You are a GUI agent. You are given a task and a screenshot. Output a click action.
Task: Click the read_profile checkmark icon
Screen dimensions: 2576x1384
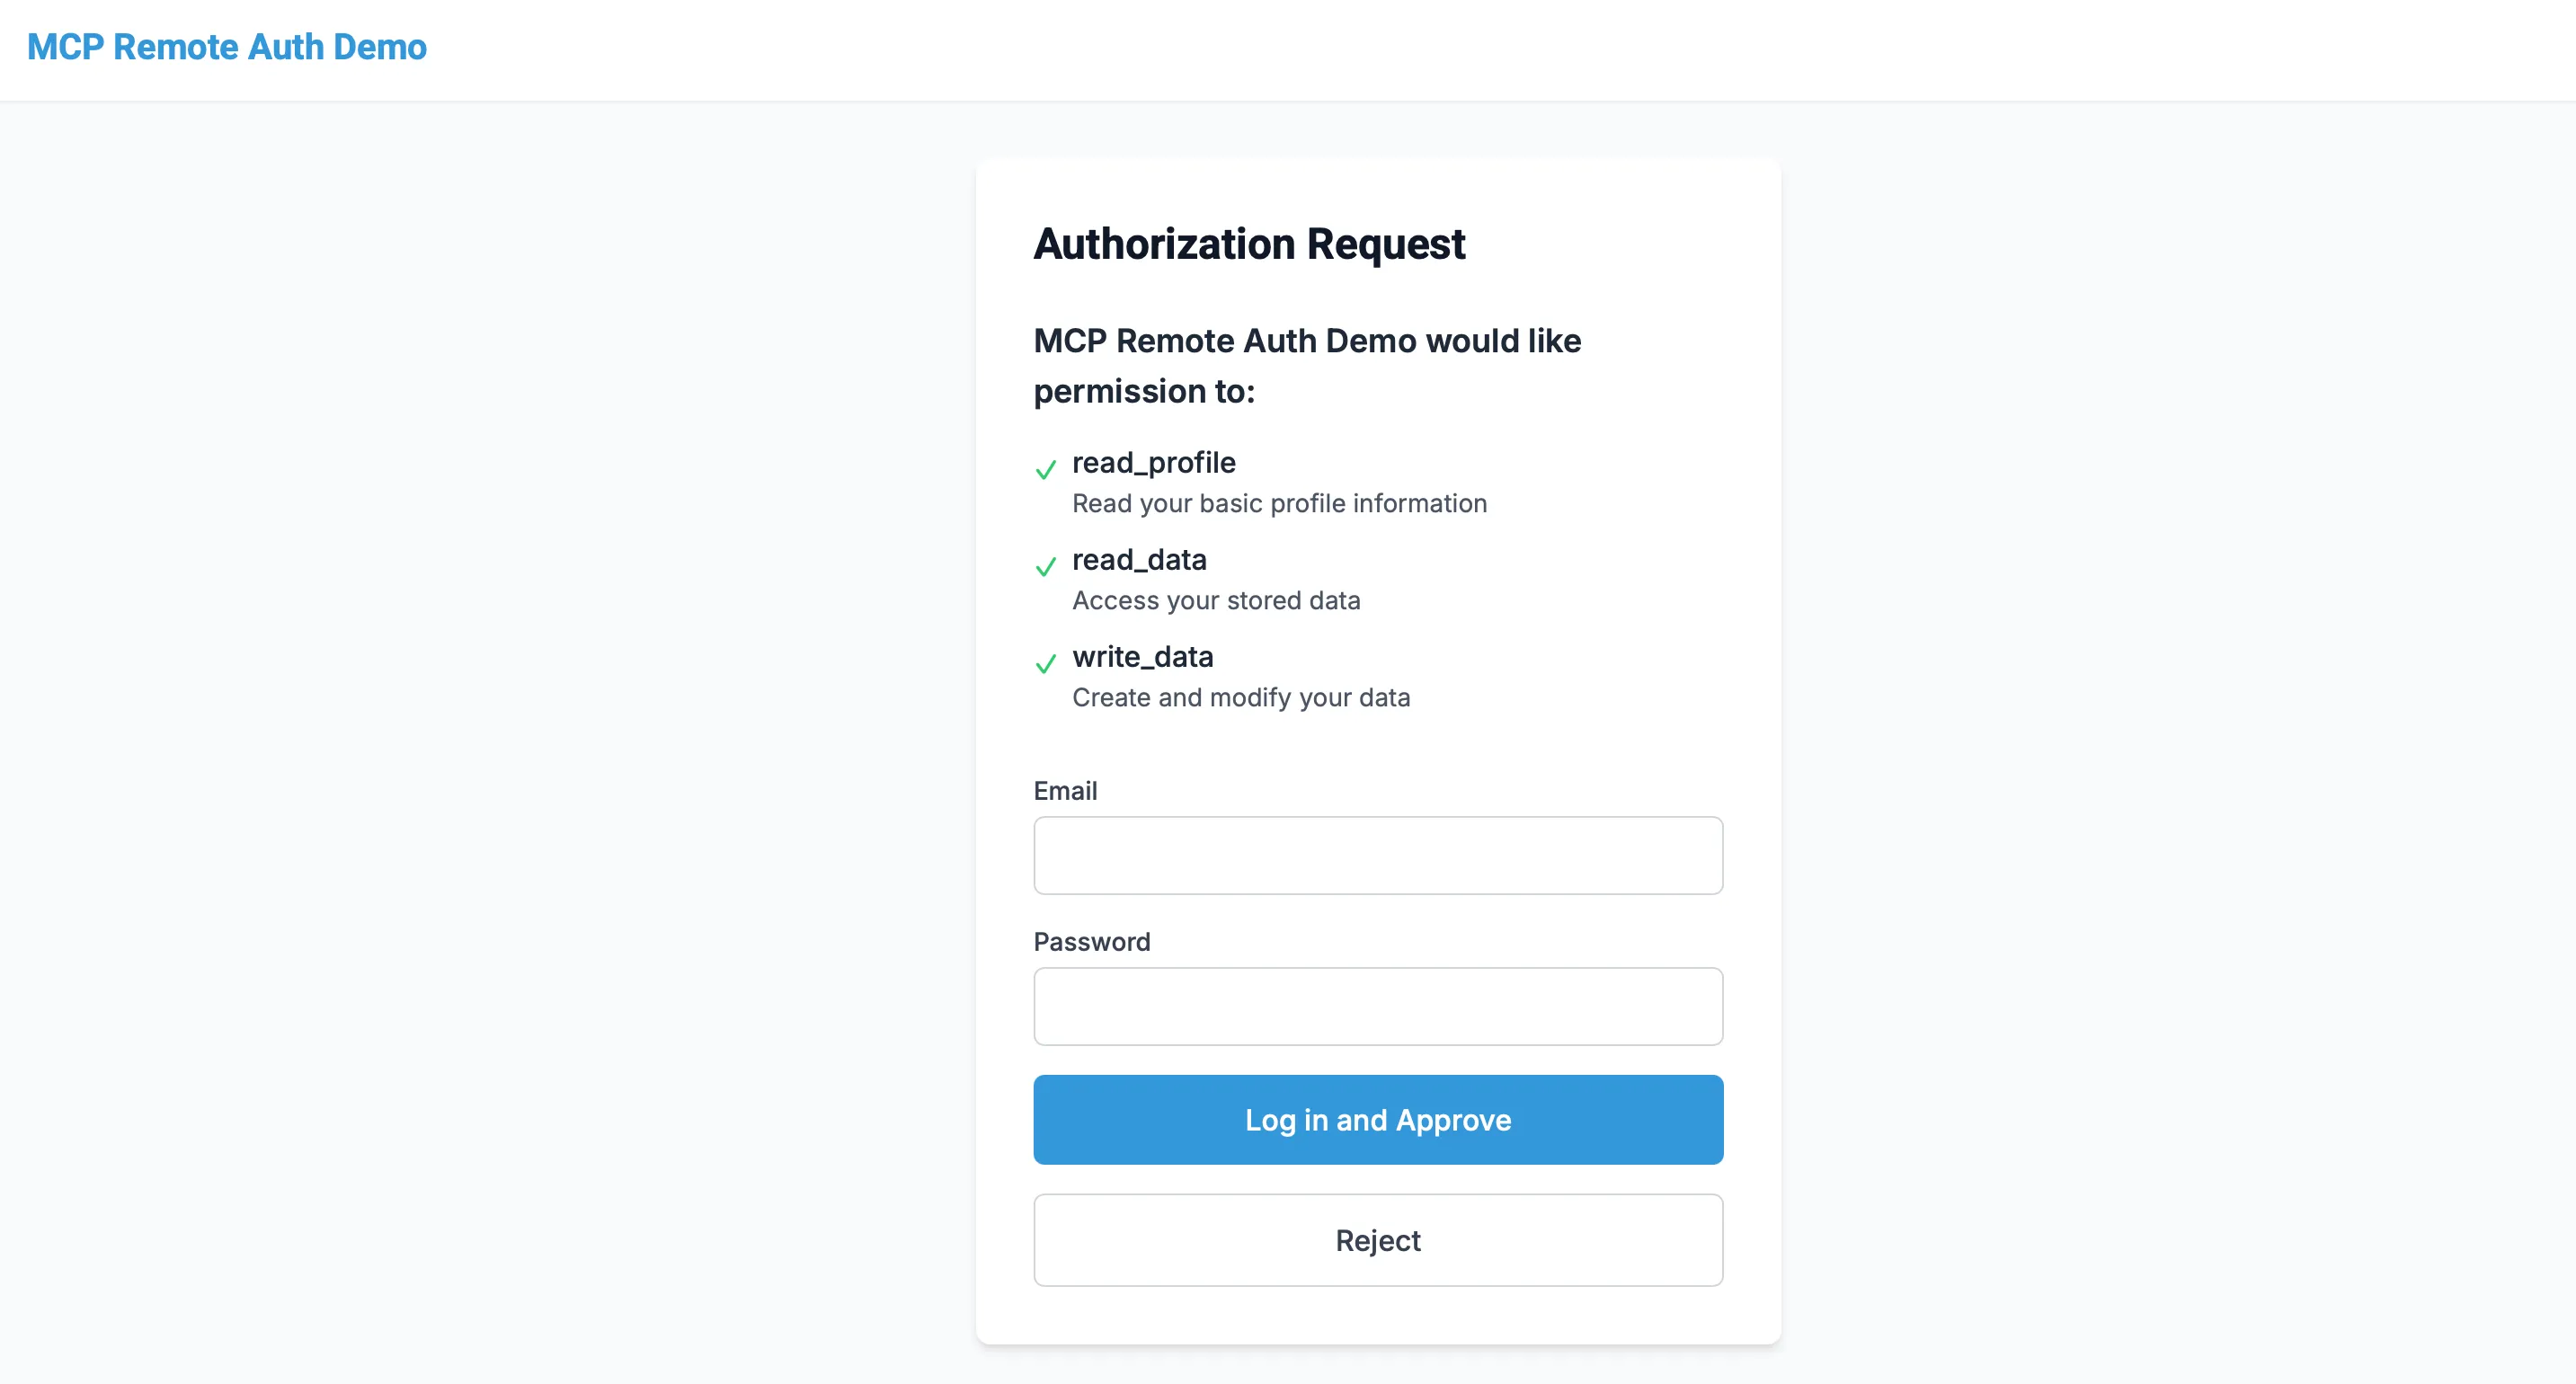1046,469
